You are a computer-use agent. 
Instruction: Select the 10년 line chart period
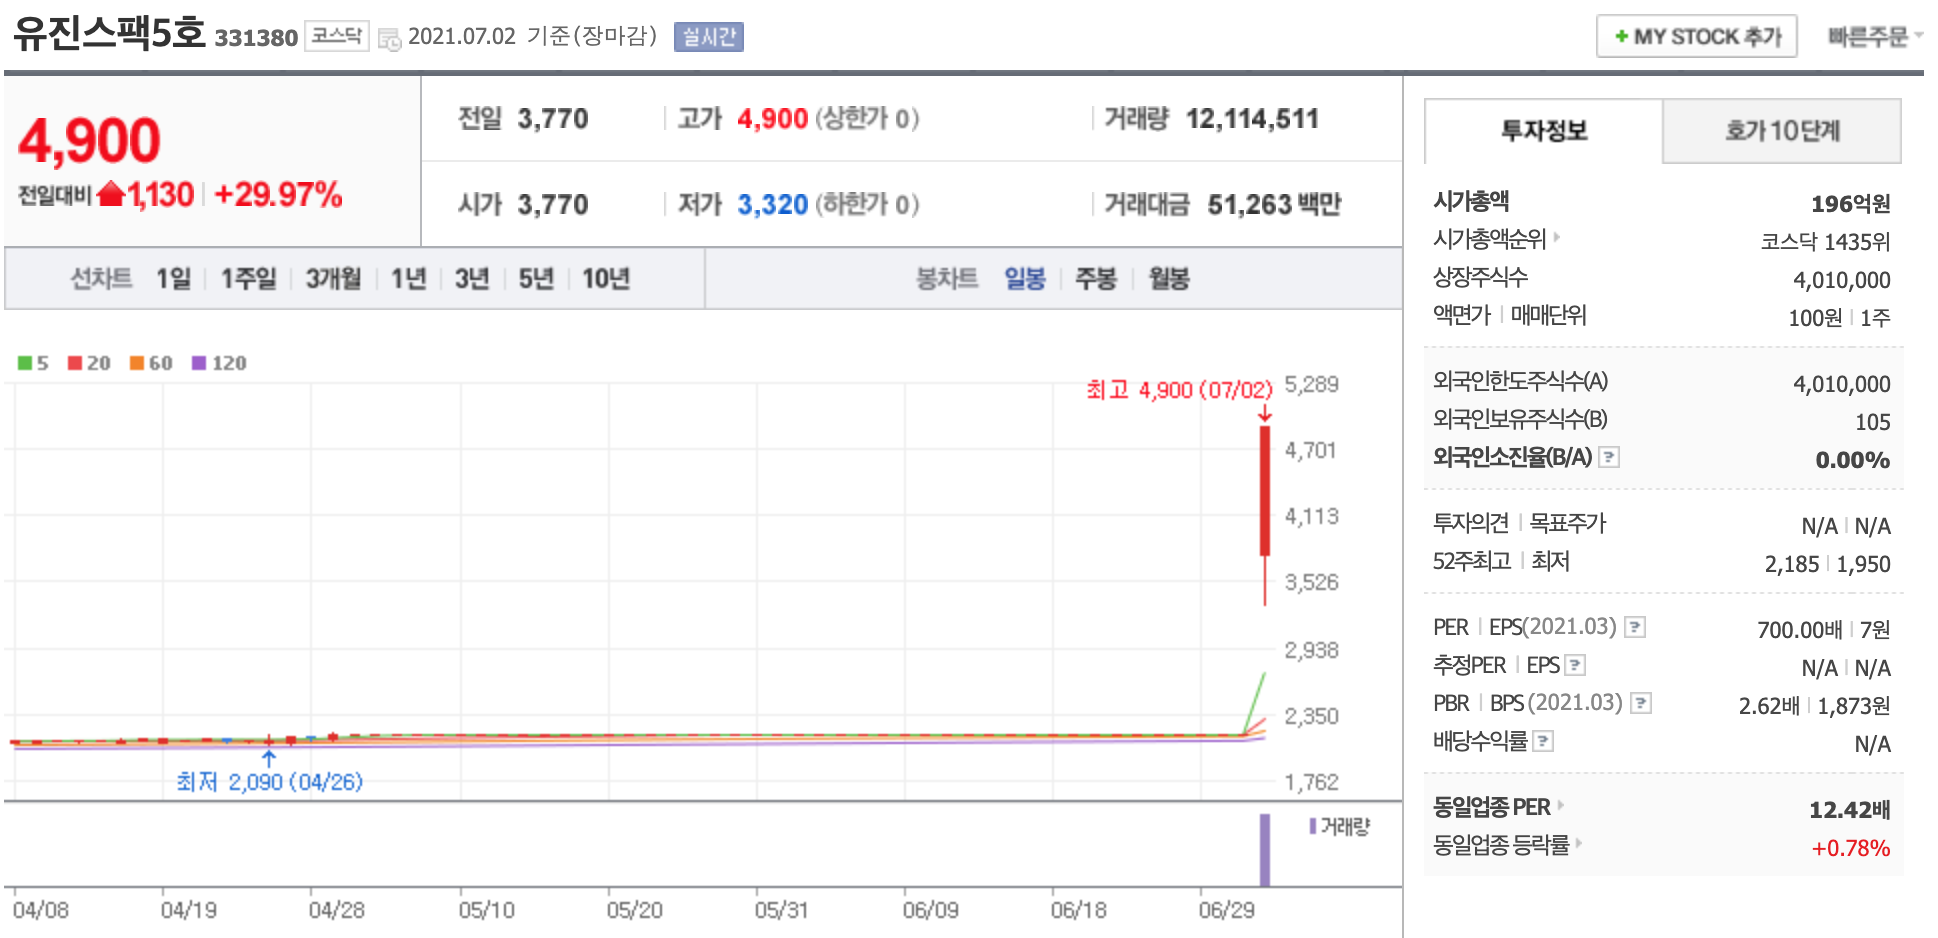coord(606,278)
